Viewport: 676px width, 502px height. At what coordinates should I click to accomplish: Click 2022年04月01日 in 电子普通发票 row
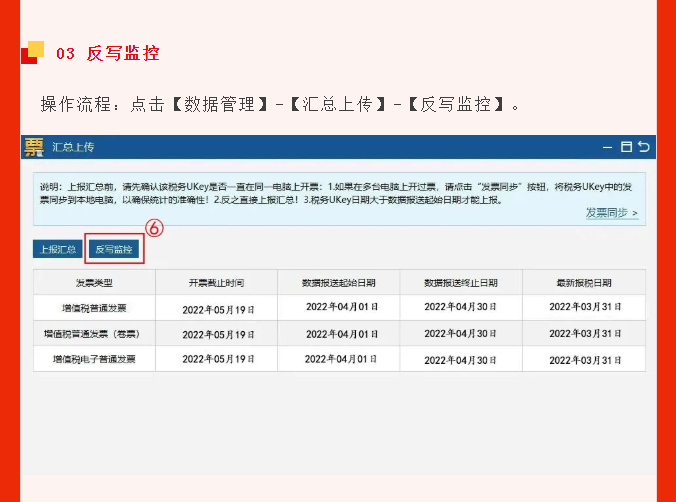pyautogui.click(x=341, y=359)
